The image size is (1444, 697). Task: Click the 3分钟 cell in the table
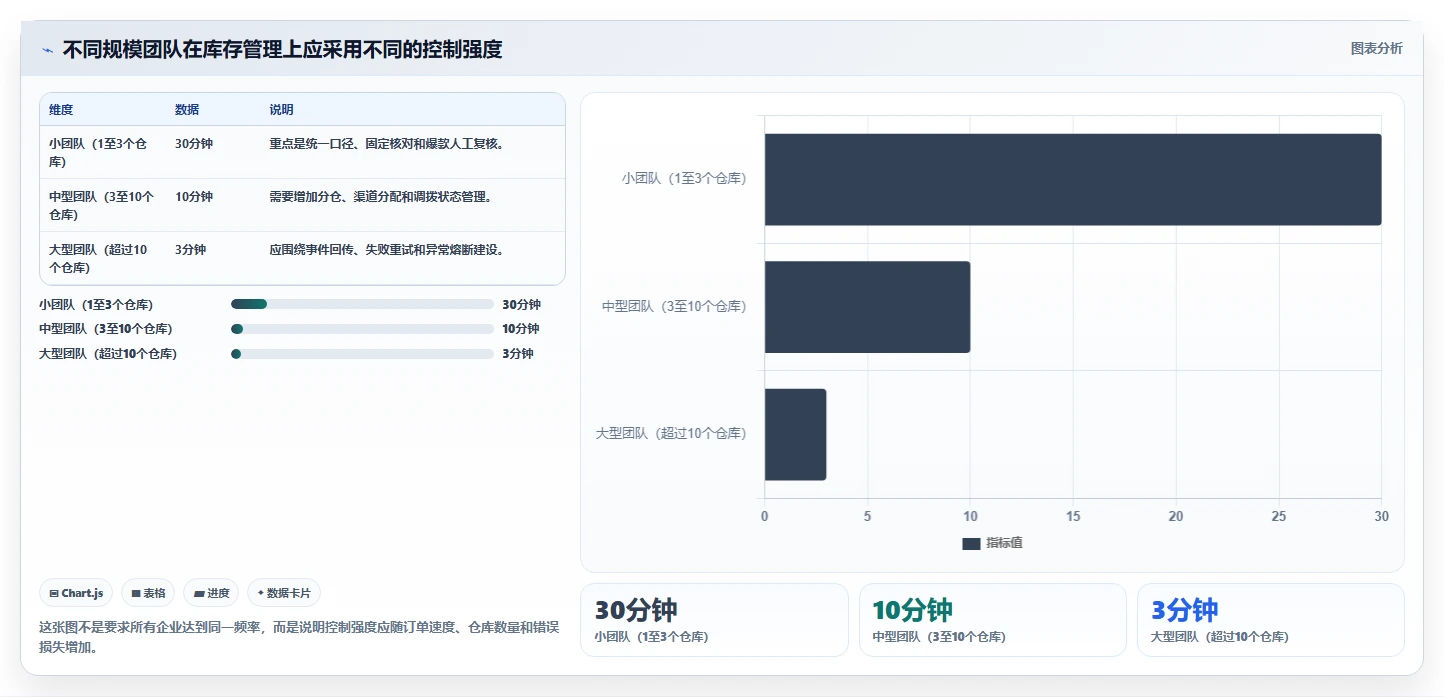tap(190, 250)
